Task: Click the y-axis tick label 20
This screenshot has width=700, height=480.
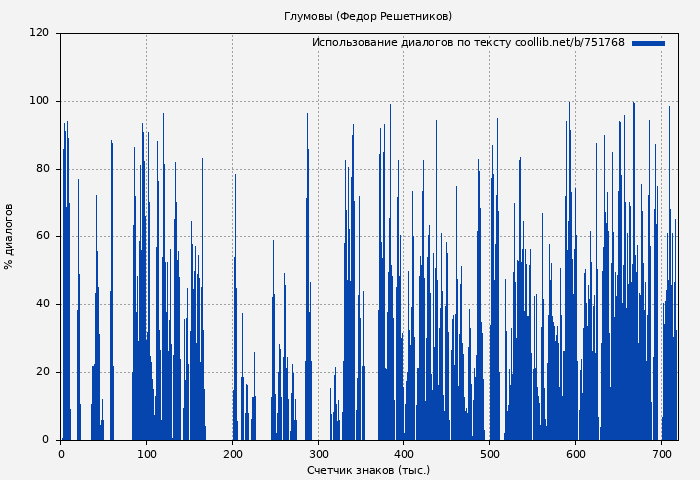Action: 42,372
